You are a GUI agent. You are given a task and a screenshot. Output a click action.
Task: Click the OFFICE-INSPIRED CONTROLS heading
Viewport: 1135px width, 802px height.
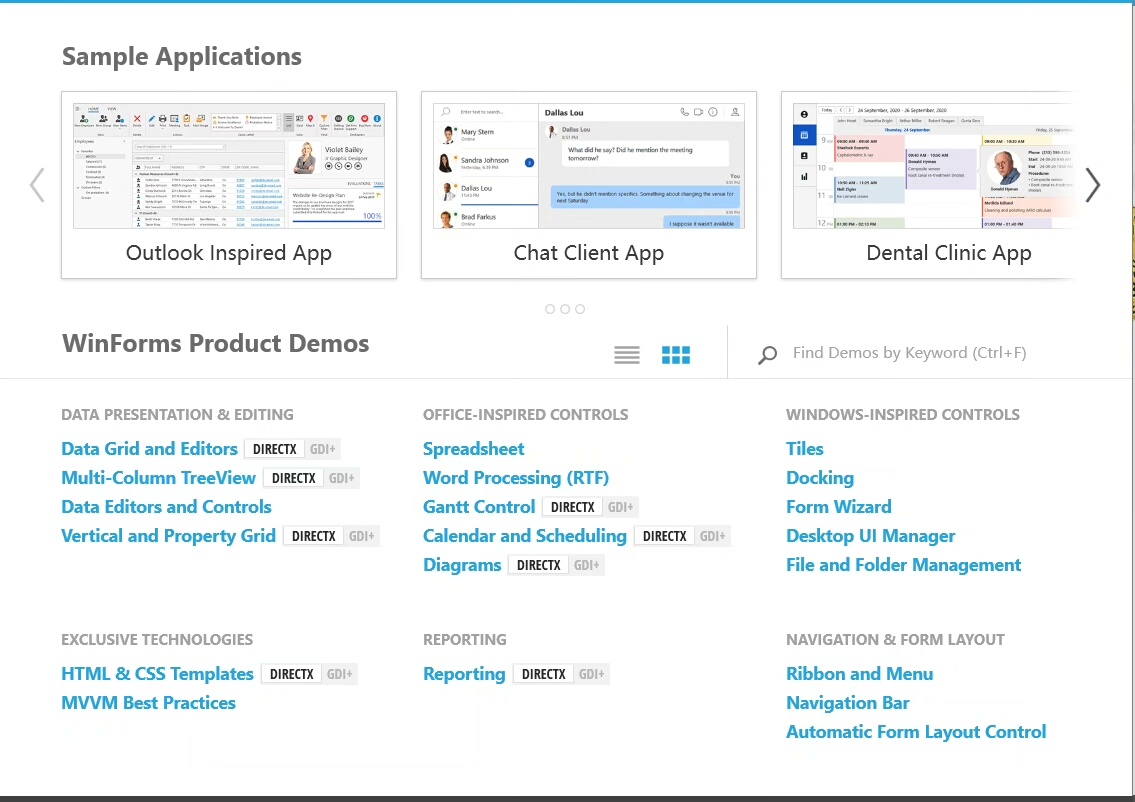526,415
